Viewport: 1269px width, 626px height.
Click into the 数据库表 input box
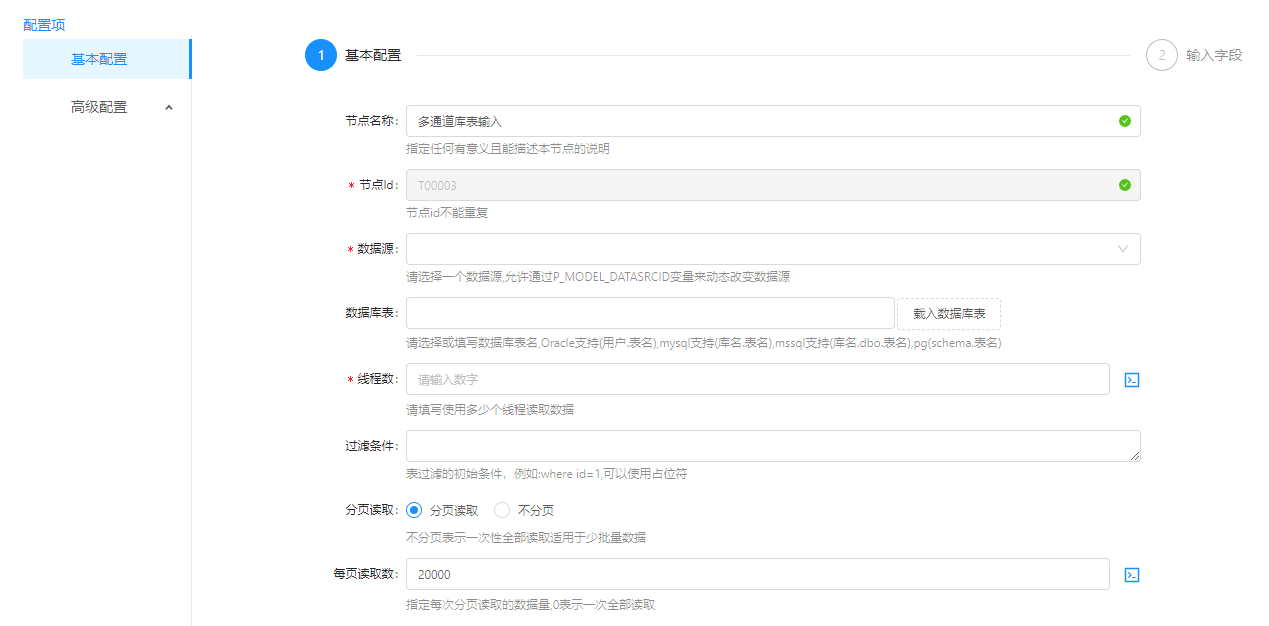650,313
